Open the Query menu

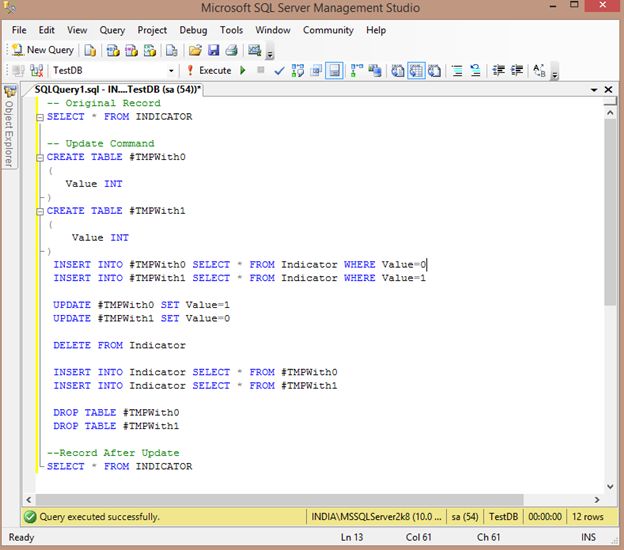click(112, 30)
